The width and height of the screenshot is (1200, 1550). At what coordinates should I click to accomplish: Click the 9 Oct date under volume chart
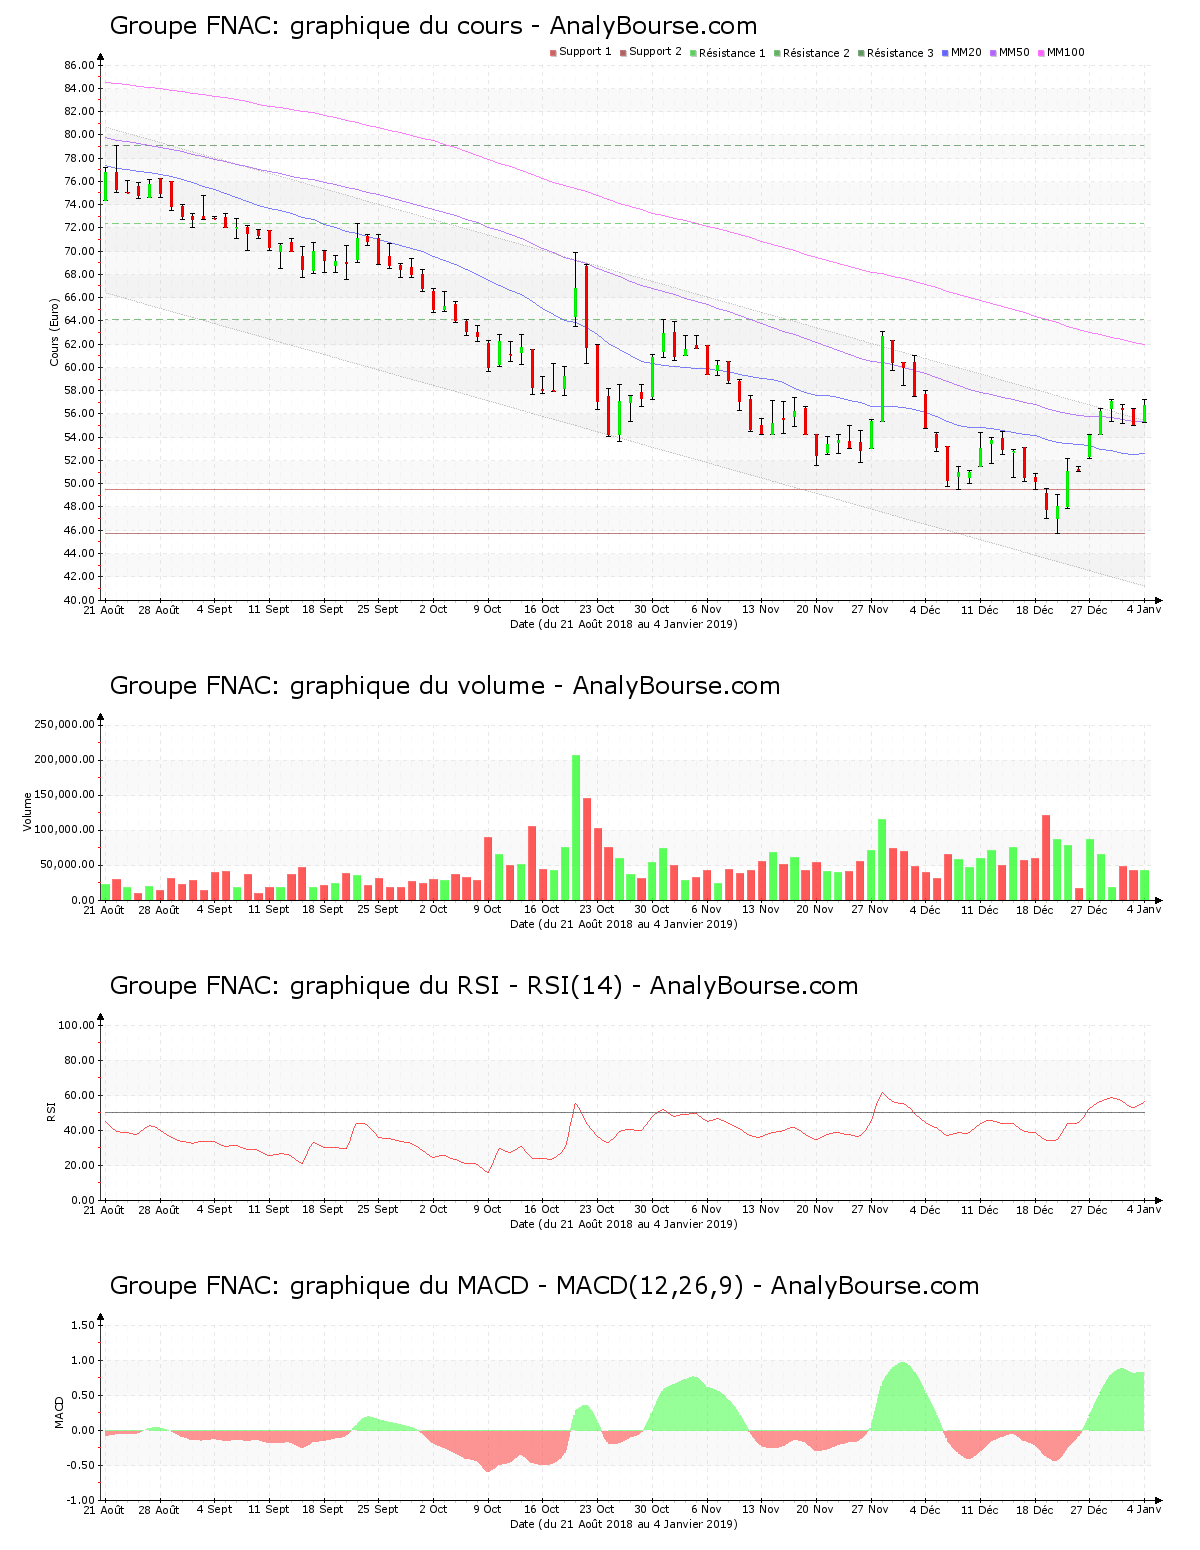tap(487, 909)
